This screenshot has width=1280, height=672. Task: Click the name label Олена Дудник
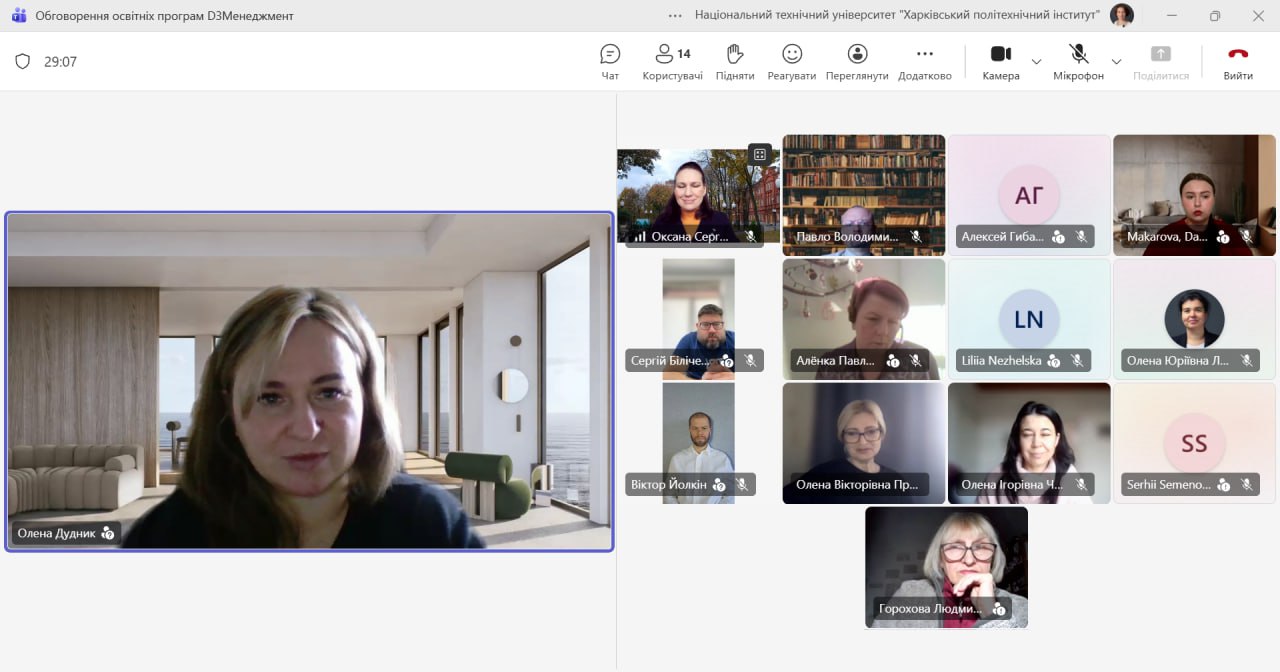tap(57, 533)
